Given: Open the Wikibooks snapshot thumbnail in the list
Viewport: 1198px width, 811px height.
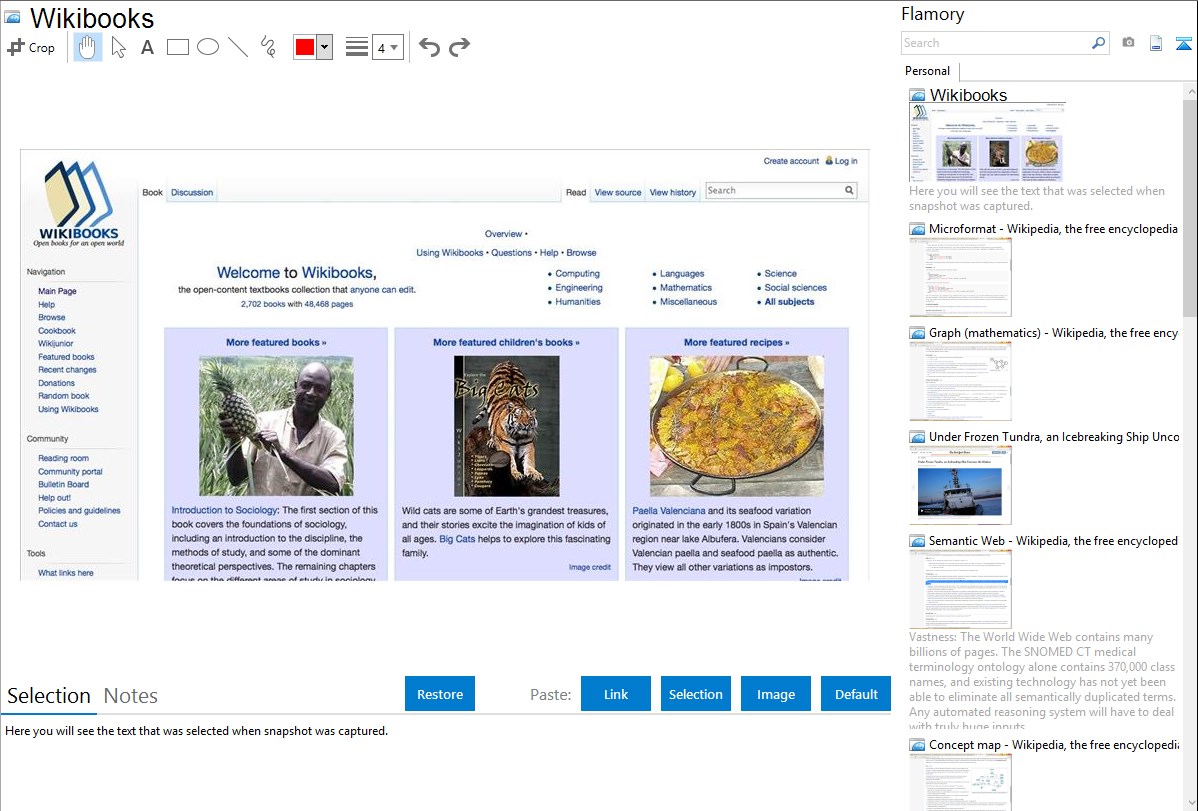Looking at the screenshot, I should click(987, 142).
